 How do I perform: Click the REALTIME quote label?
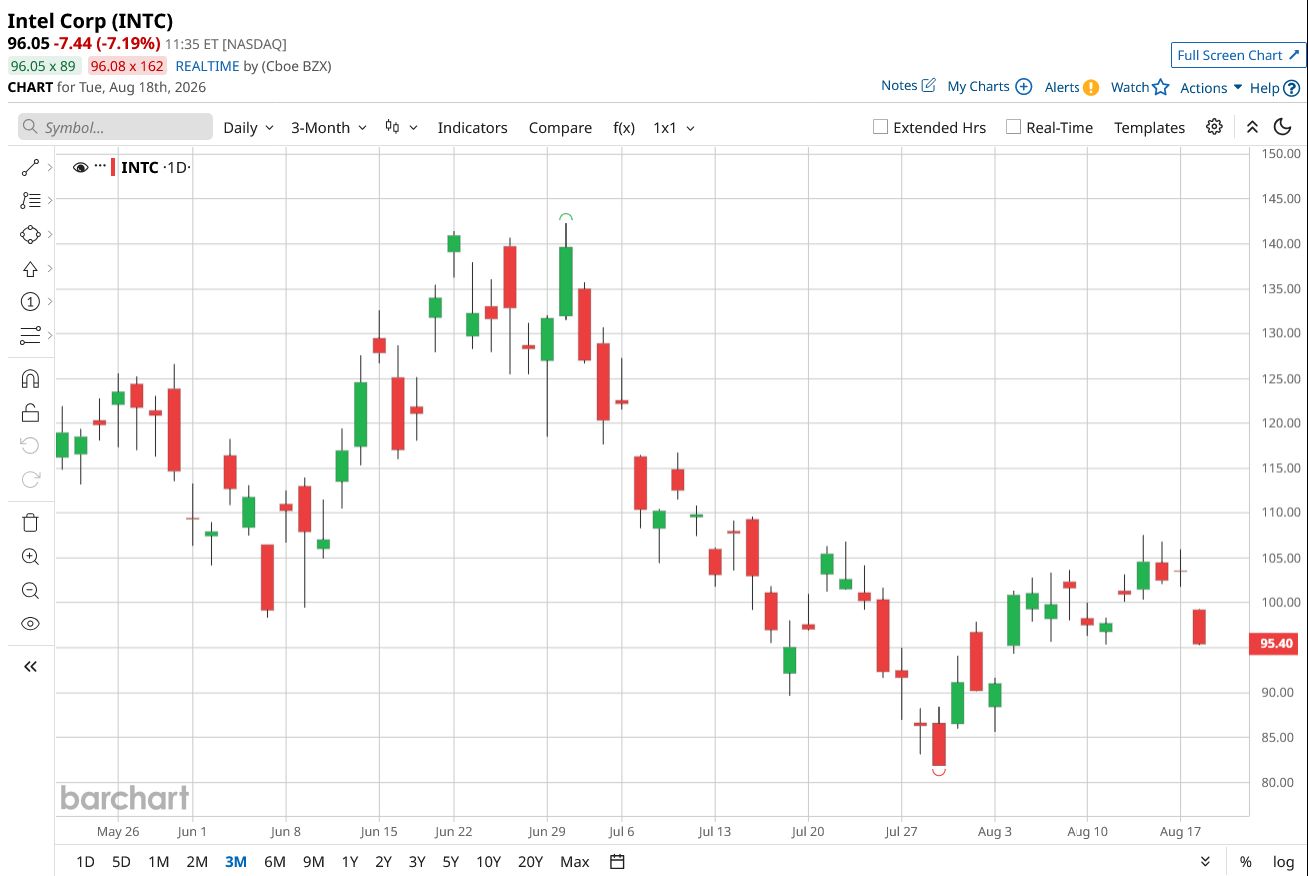(x=207, y=66)
